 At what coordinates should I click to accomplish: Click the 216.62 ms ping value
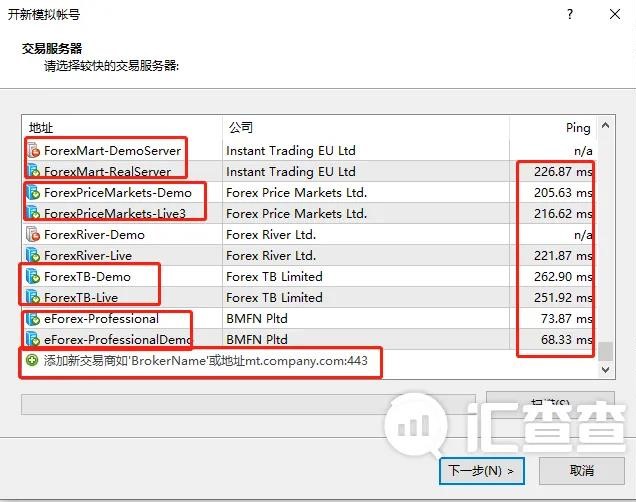coord(563,214)
